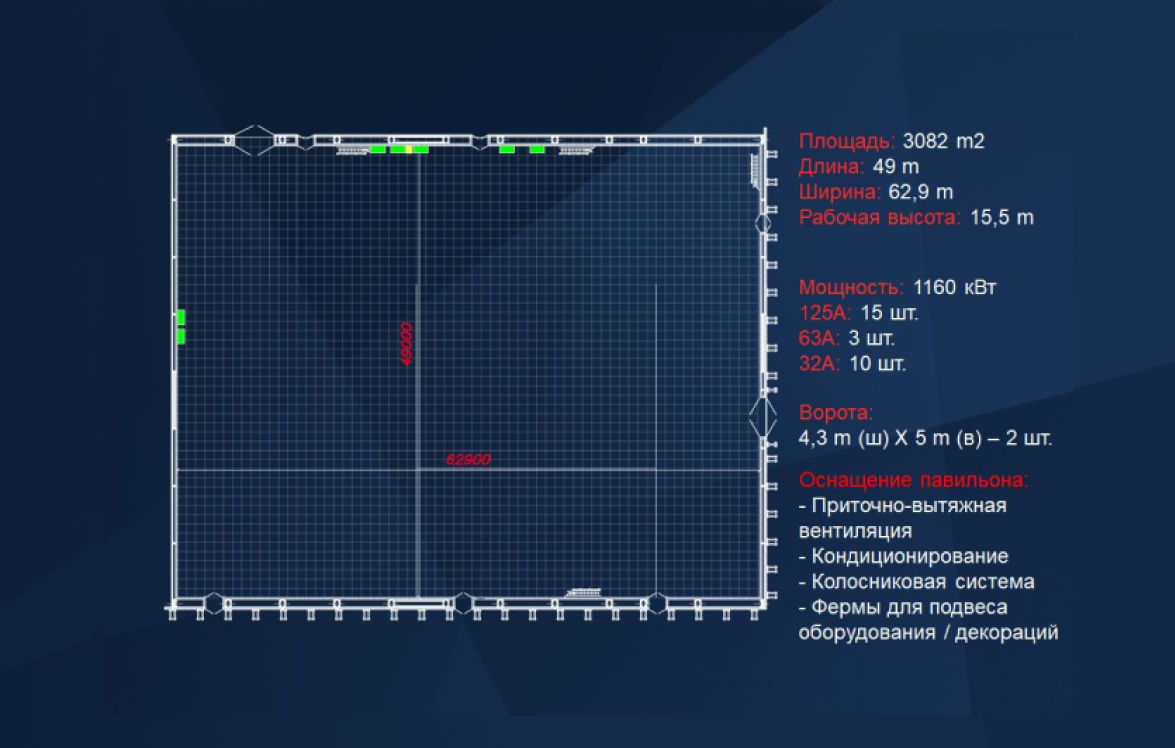Select the "10 шт." quantity value
The image size is (1175, 748).
click(878, 364)
